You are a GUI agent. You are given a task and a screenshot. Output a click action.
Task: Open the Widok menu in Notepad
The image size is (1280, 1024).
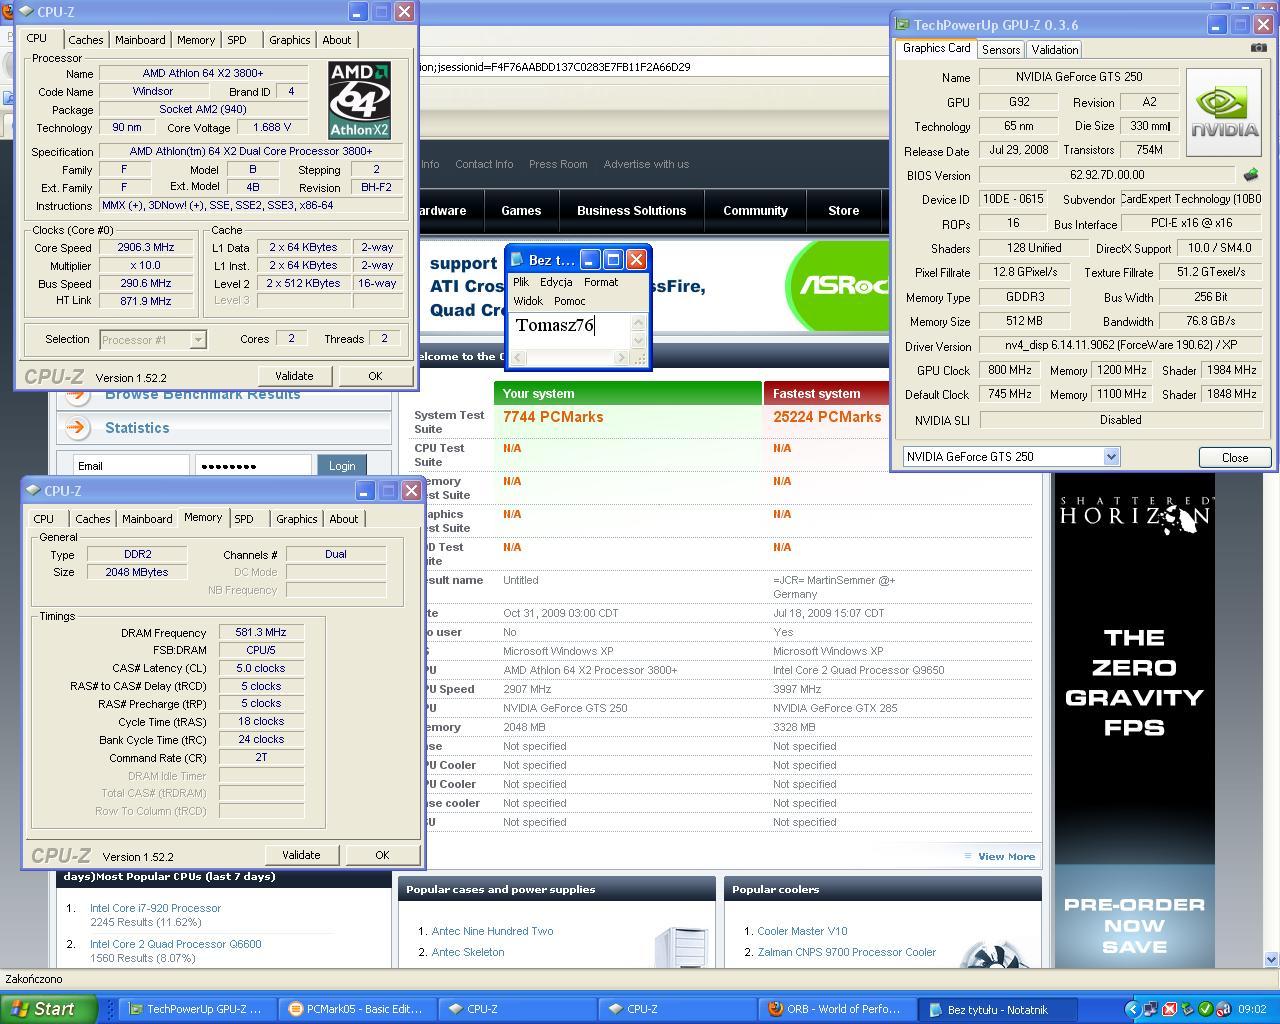pyautogui.click(x=528, y=301)
